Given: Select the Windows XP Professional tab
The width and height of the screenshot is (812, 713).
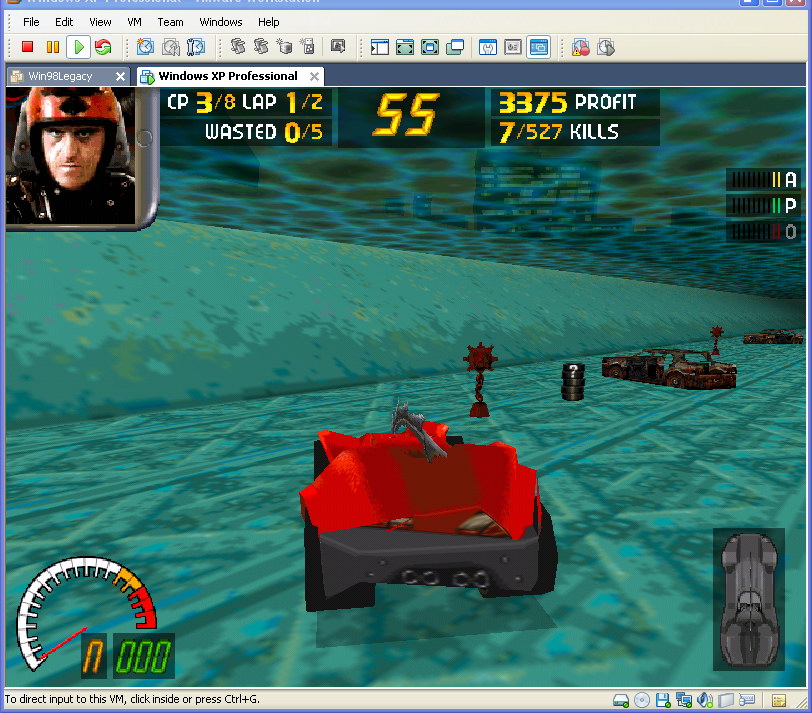Looking at the screenshot, I should (x=228, y=76).
